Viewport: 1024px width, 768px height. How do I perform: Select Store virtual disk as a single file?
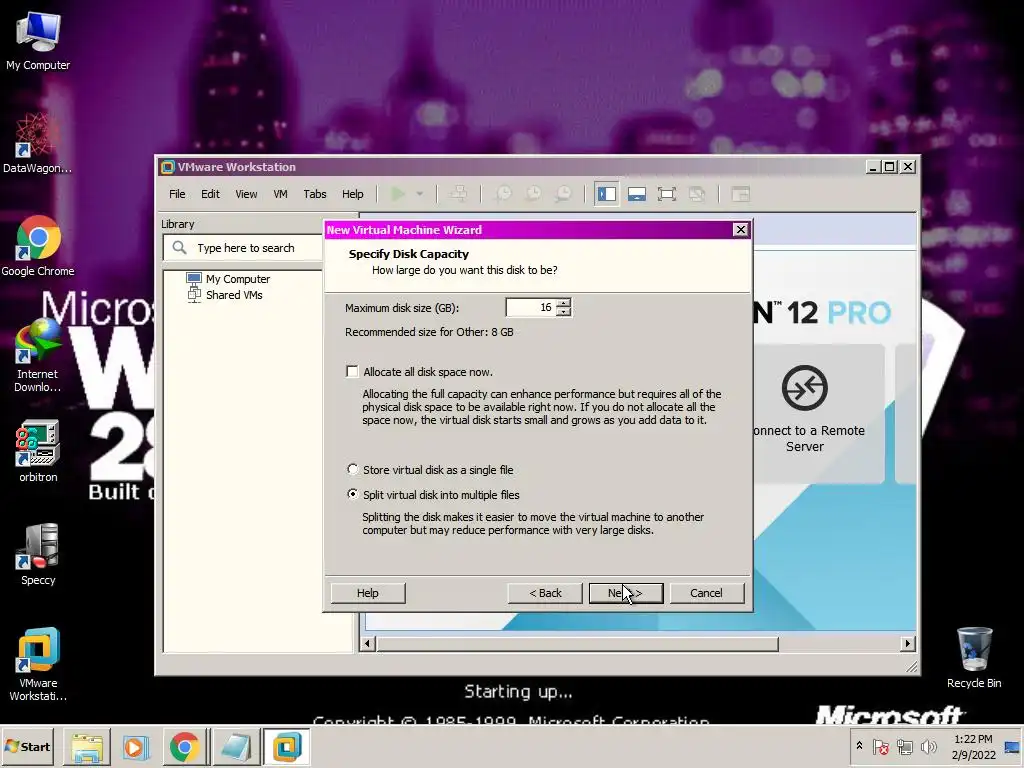353,469
